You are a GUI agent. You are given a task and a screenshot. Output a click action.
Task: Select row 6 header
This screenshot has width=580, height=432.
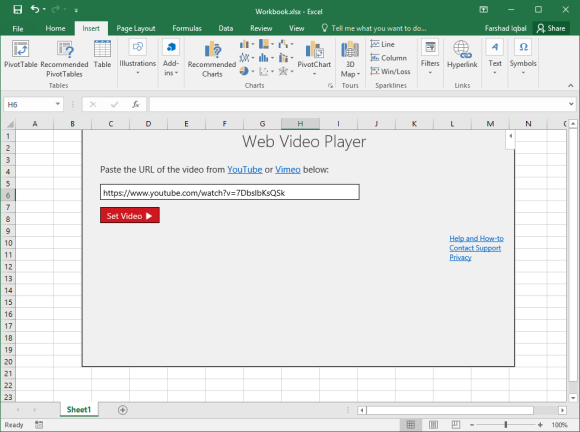point(8,195)
